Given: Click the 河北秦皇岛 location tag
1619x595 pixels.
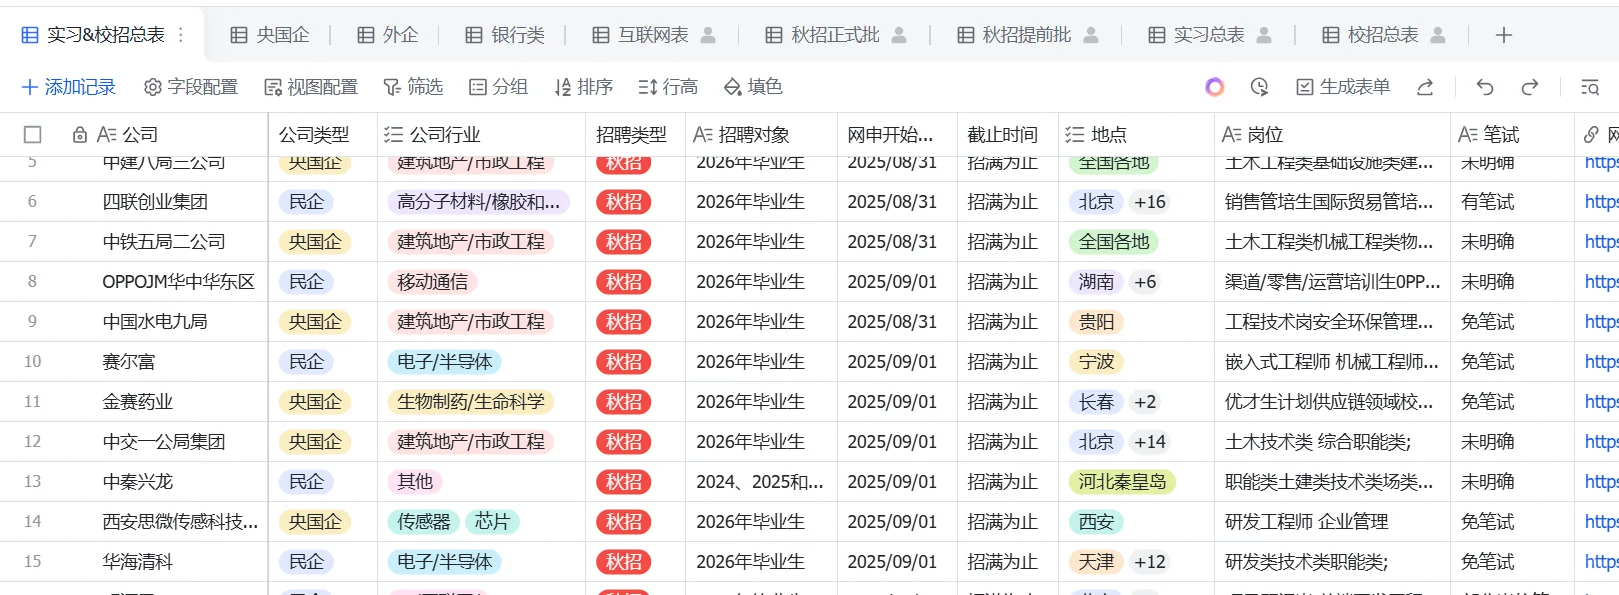Looking at the screenshot, I should (1122, 482).
